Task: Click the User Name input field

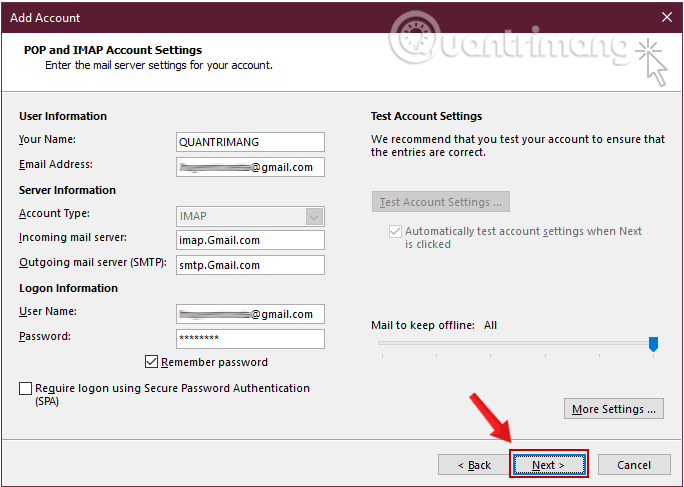Action: point(250,314)
